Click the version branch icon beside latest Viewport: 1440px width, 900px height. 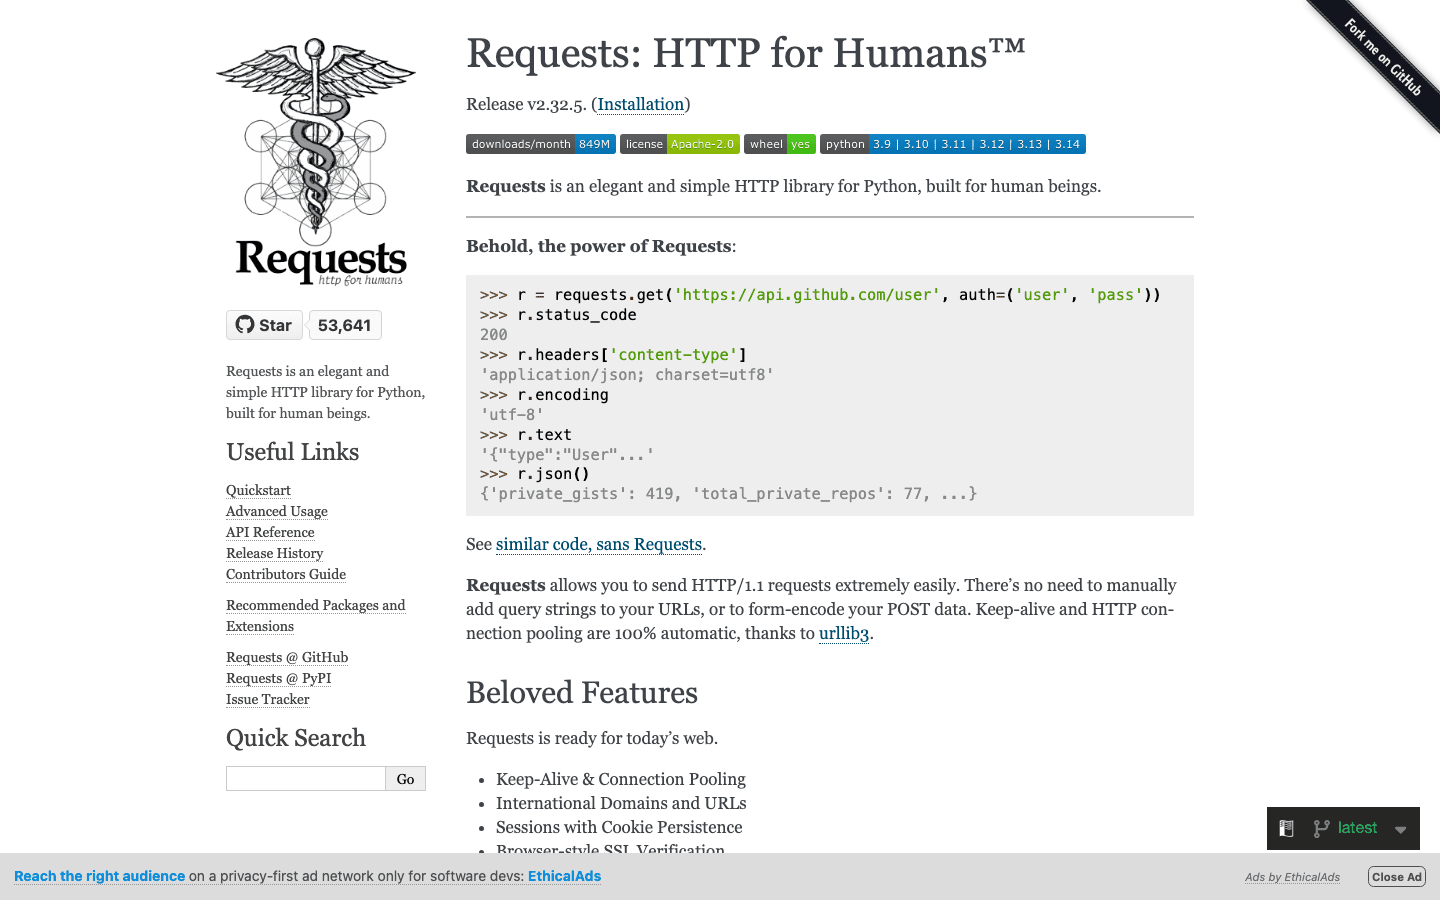click(x=1322, y=828)
